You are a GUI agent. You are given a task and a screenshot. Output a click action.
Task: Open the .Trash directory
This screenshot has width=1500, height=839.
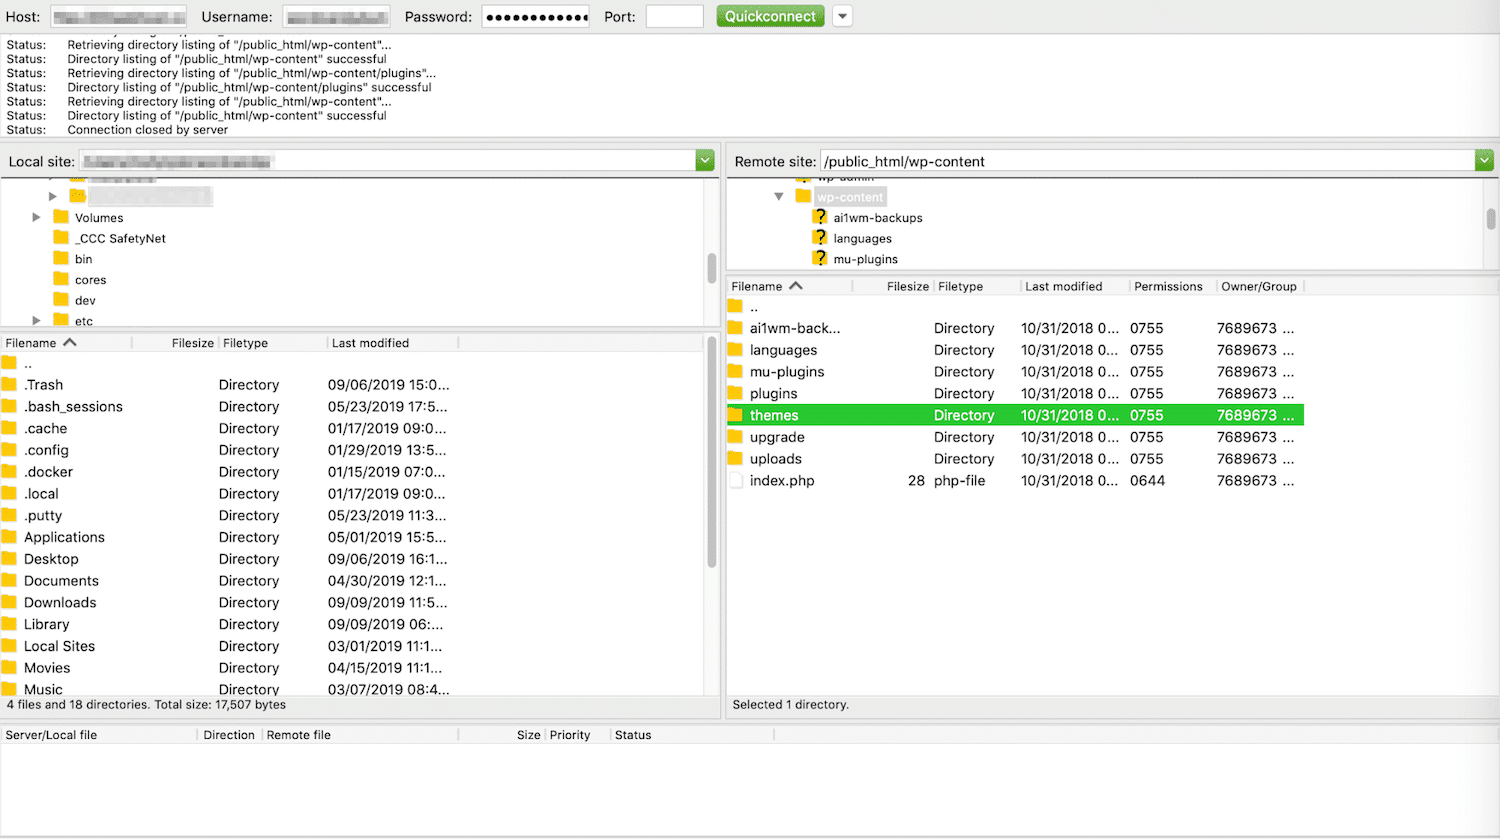coord(43,384)
